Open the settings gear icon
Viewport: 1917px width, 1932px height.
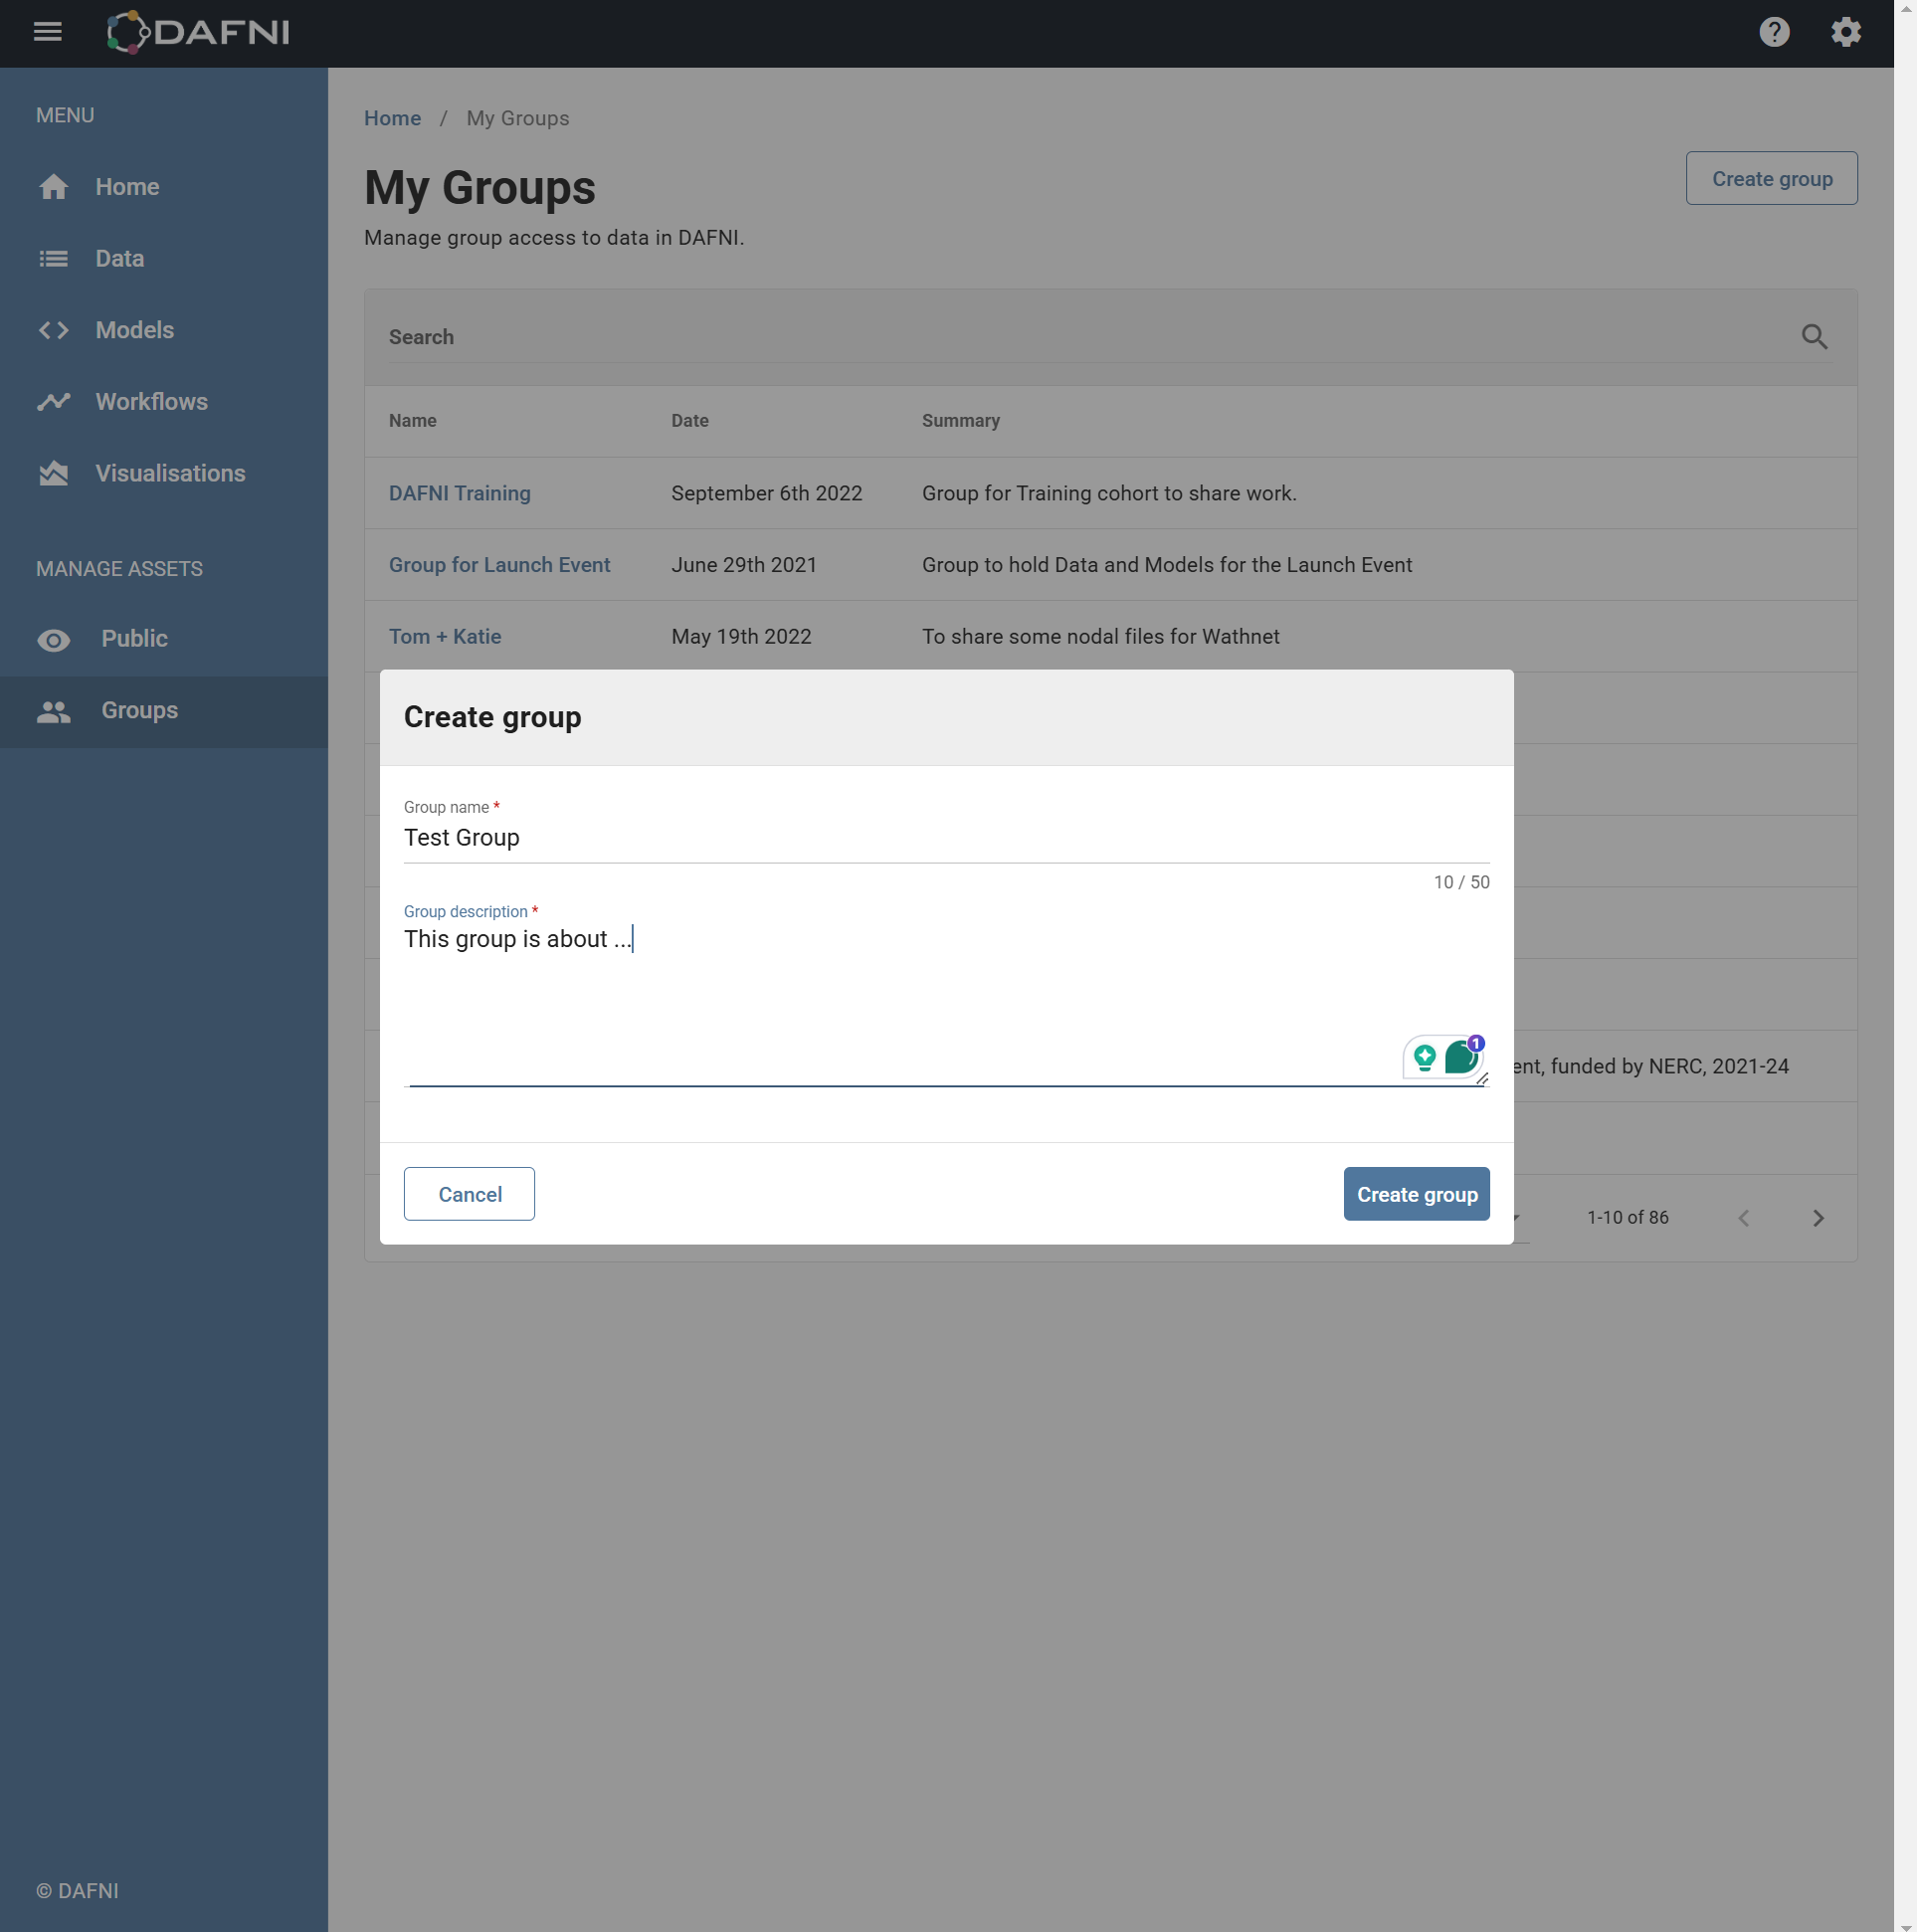[1845, 32]
